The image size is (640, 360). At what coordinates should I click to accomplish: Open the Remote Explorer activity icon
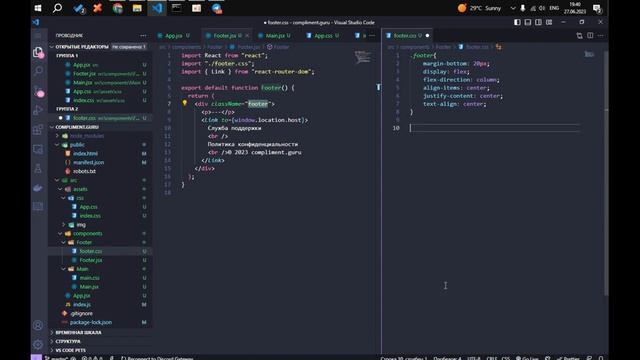point(38,149)
